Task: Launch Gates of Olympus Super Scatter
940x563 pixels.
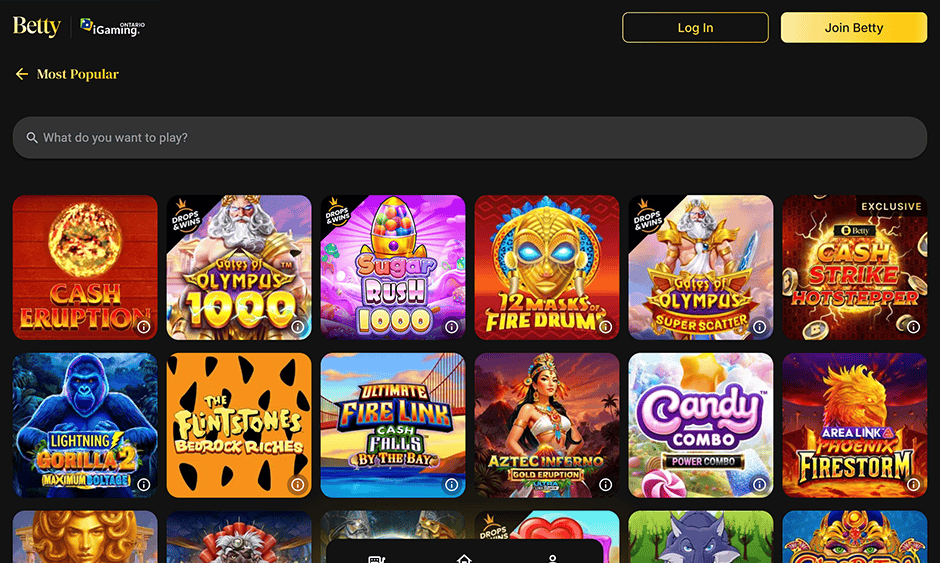Action: (x=701, y=267)
